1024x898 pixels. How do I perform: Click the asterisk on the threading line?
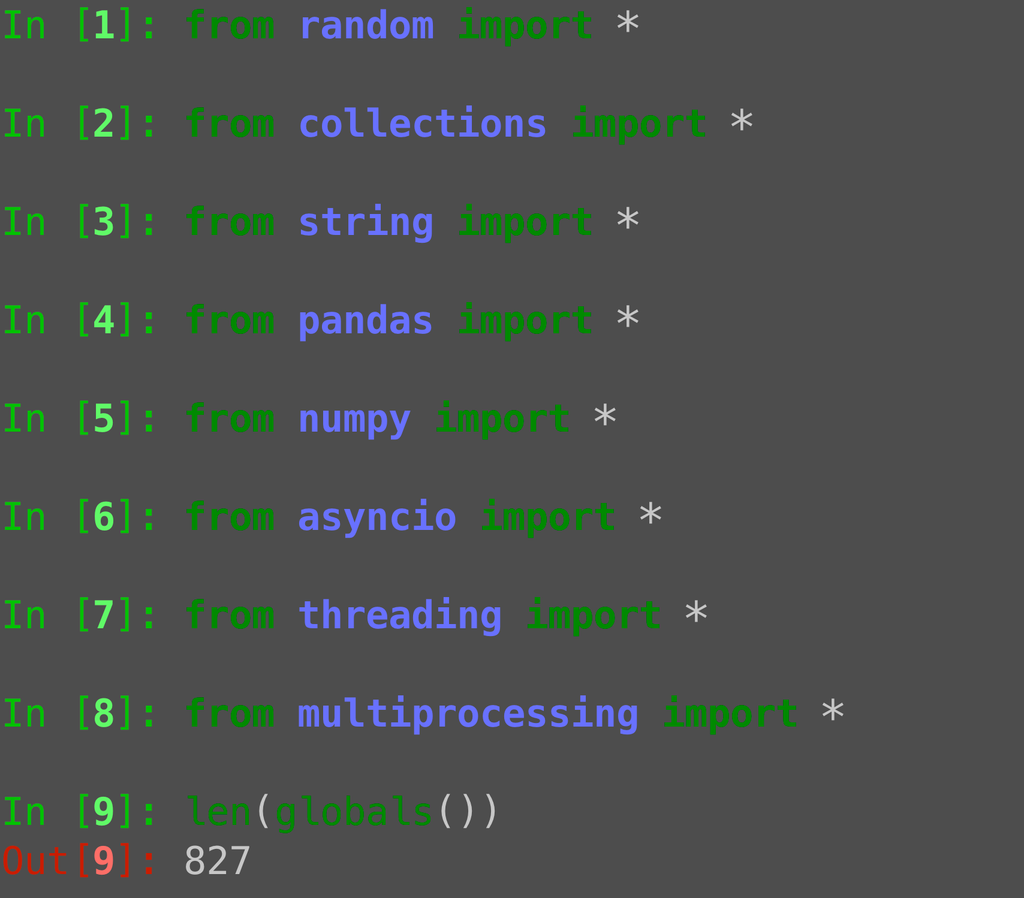coord(696,615)
